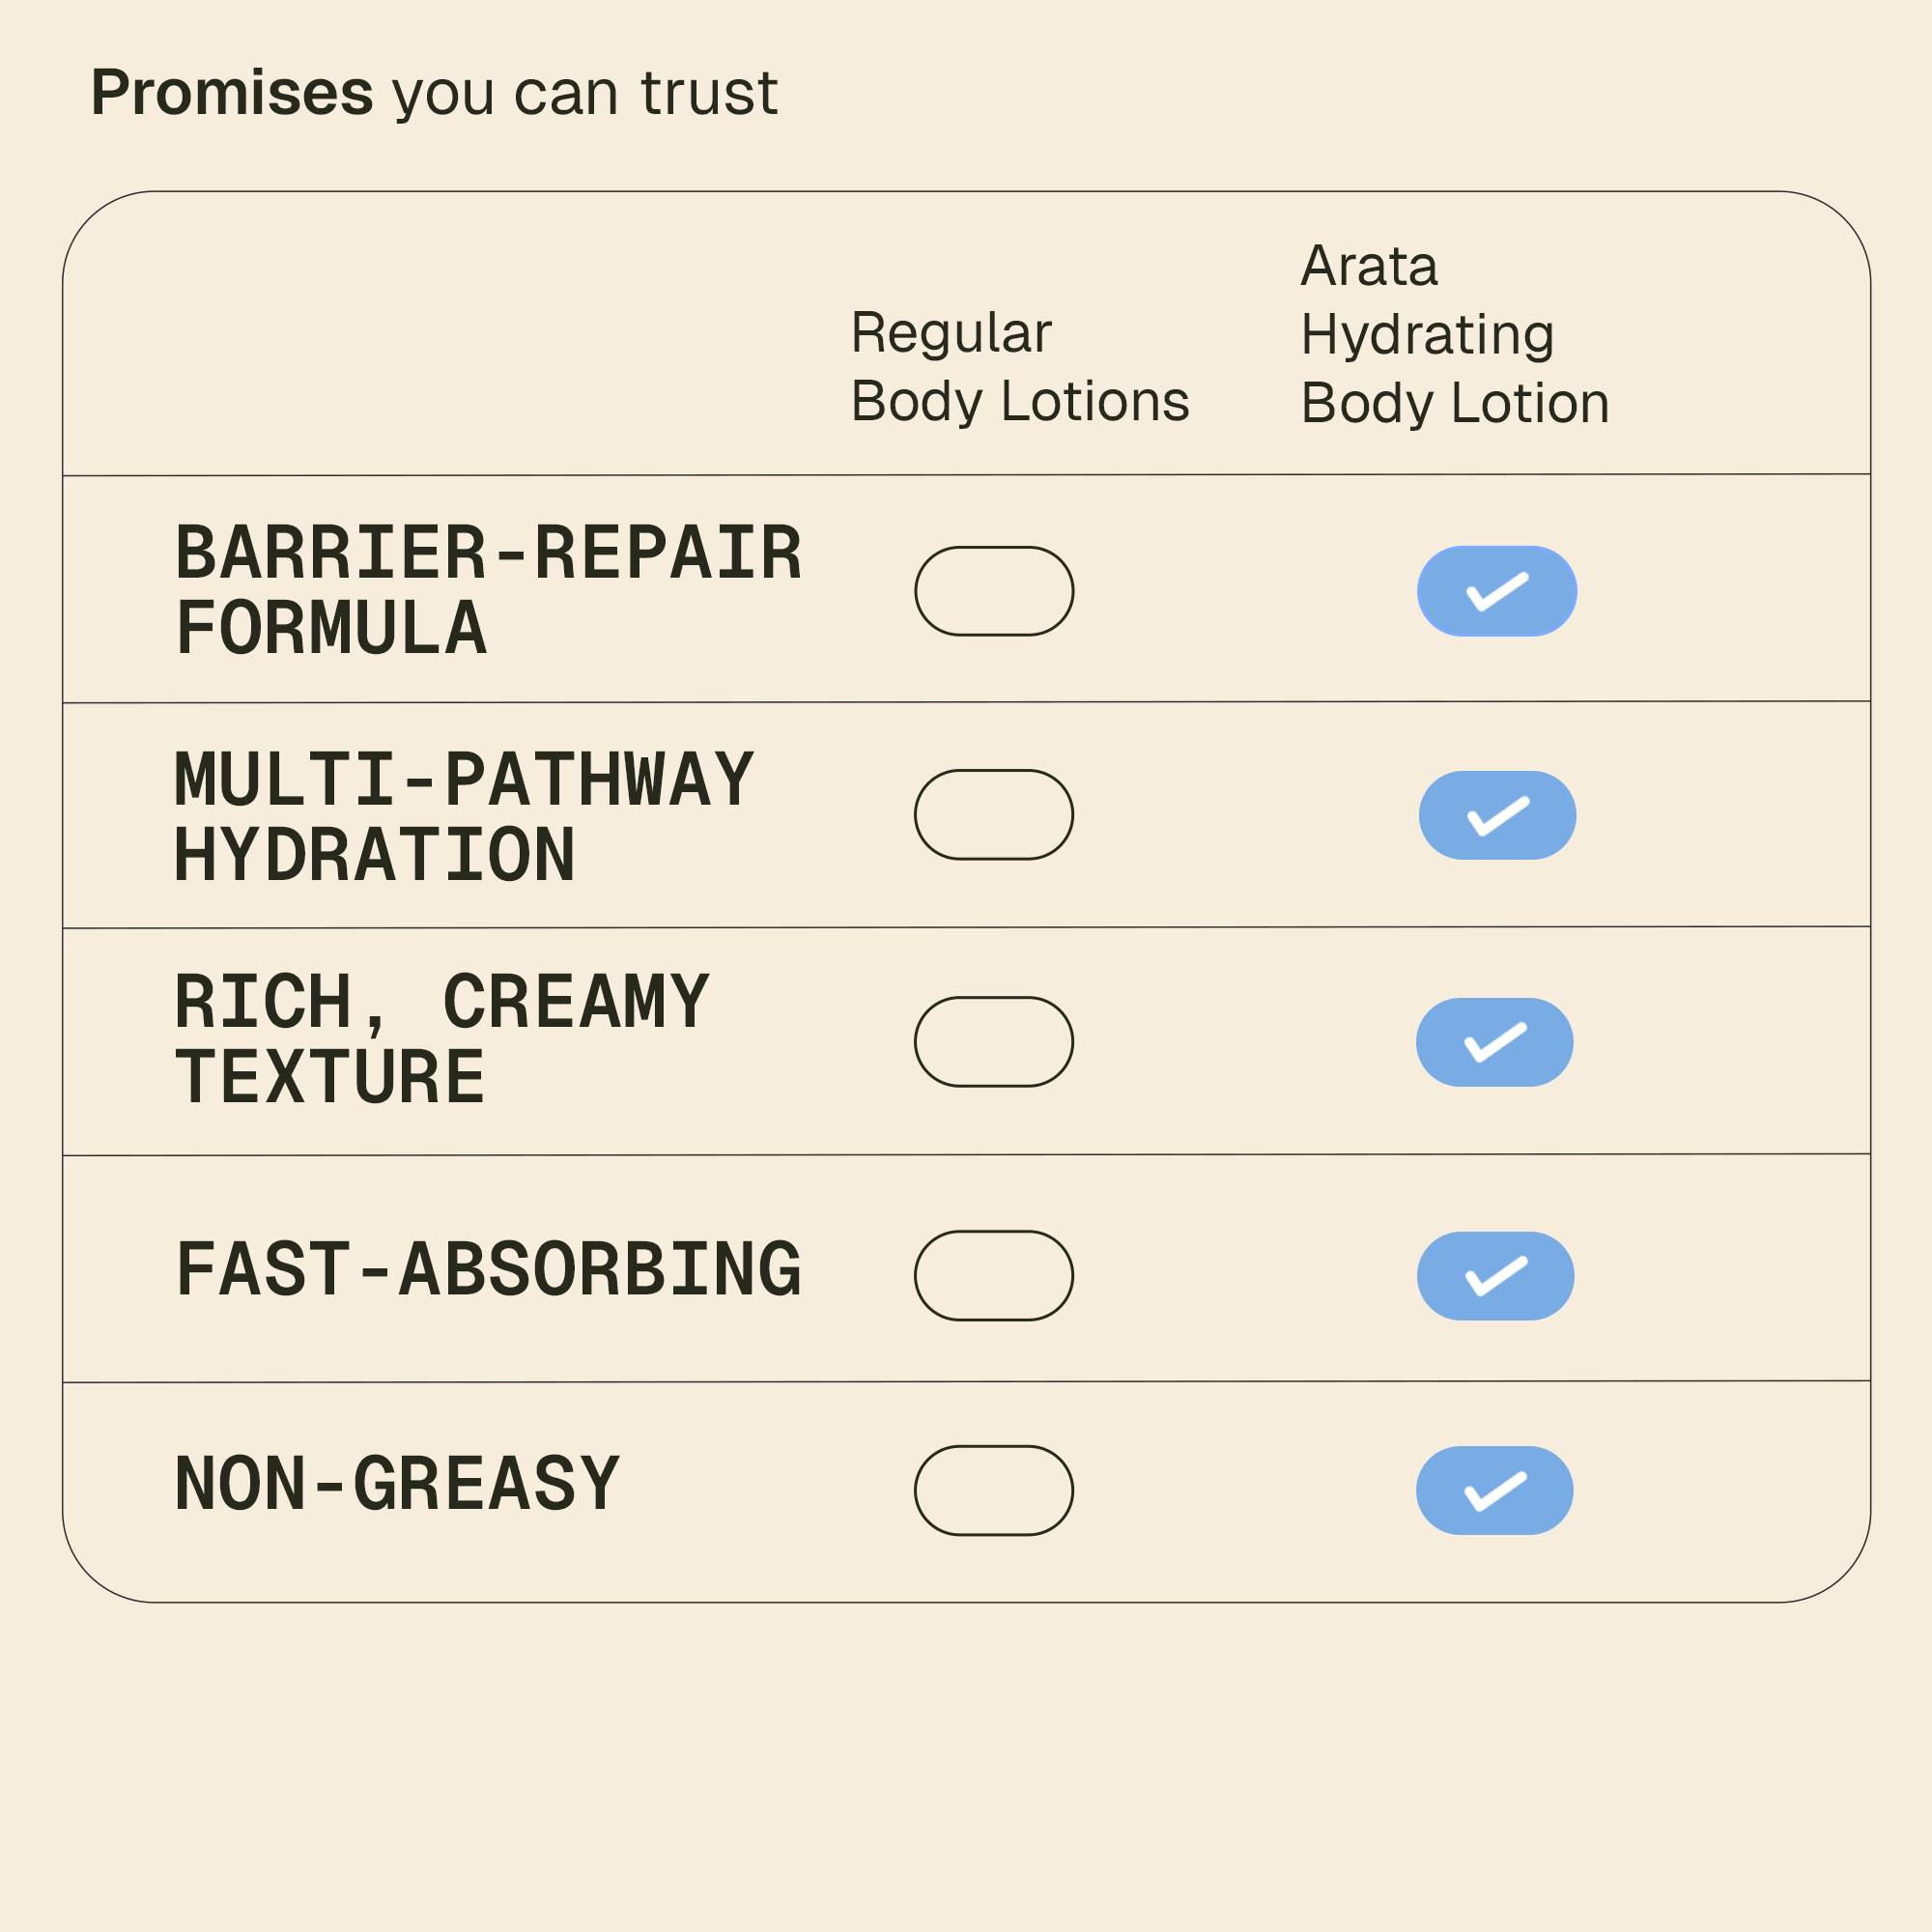Toggle the empty pill for Multi-Pathway Hydration

click(x=994, y=815)
